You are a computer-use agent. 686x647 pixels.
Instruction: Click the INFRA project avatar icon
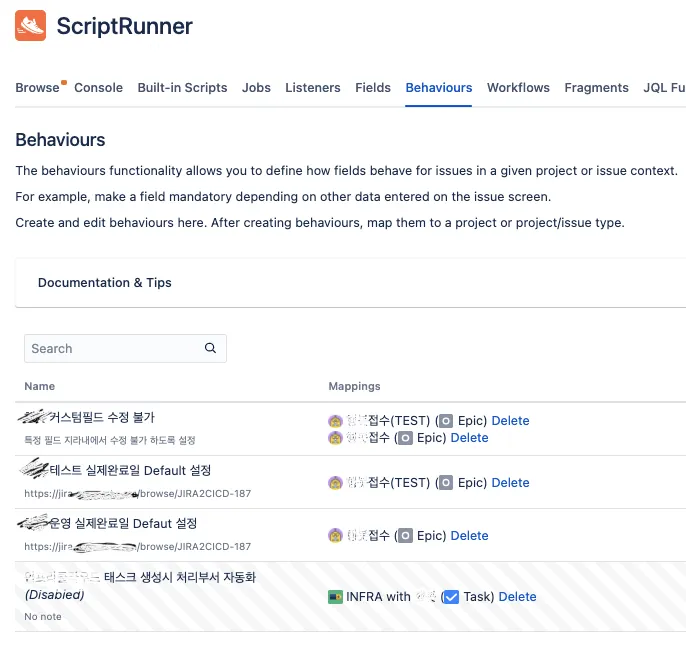[x=335, y=597]
